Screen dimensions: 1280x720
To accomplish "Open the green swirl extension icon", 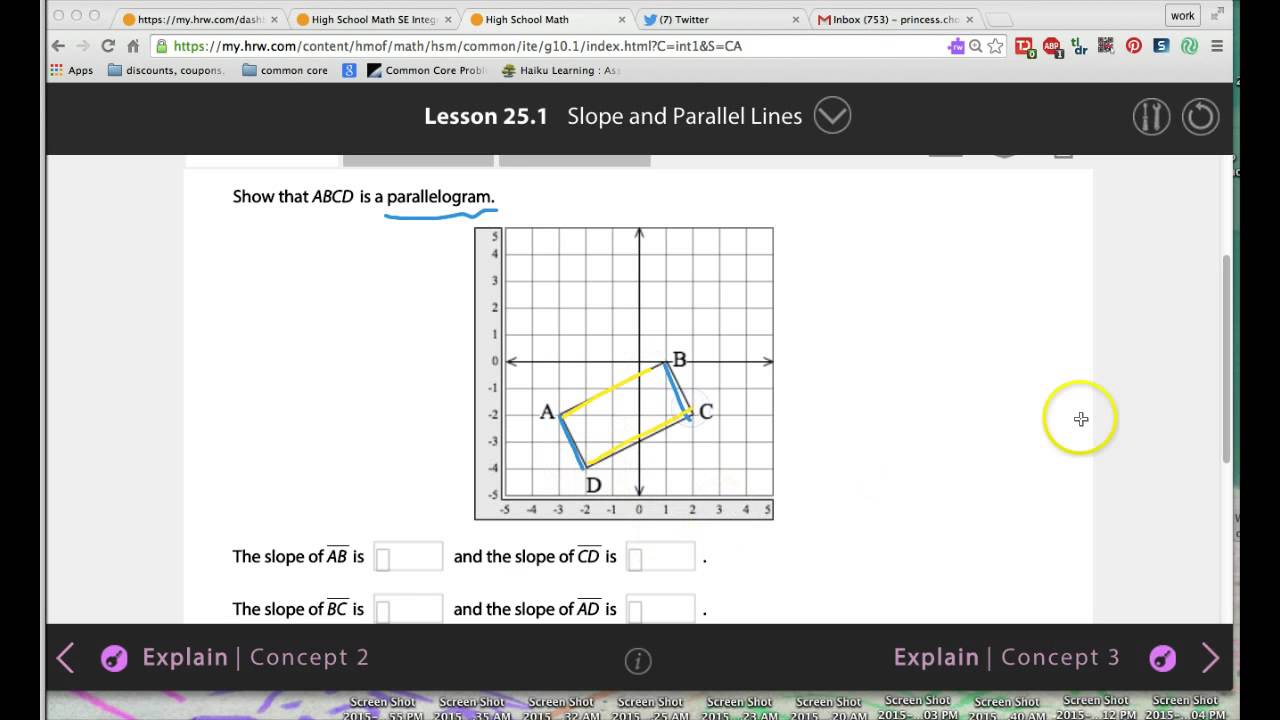I will coord(1189,46).
